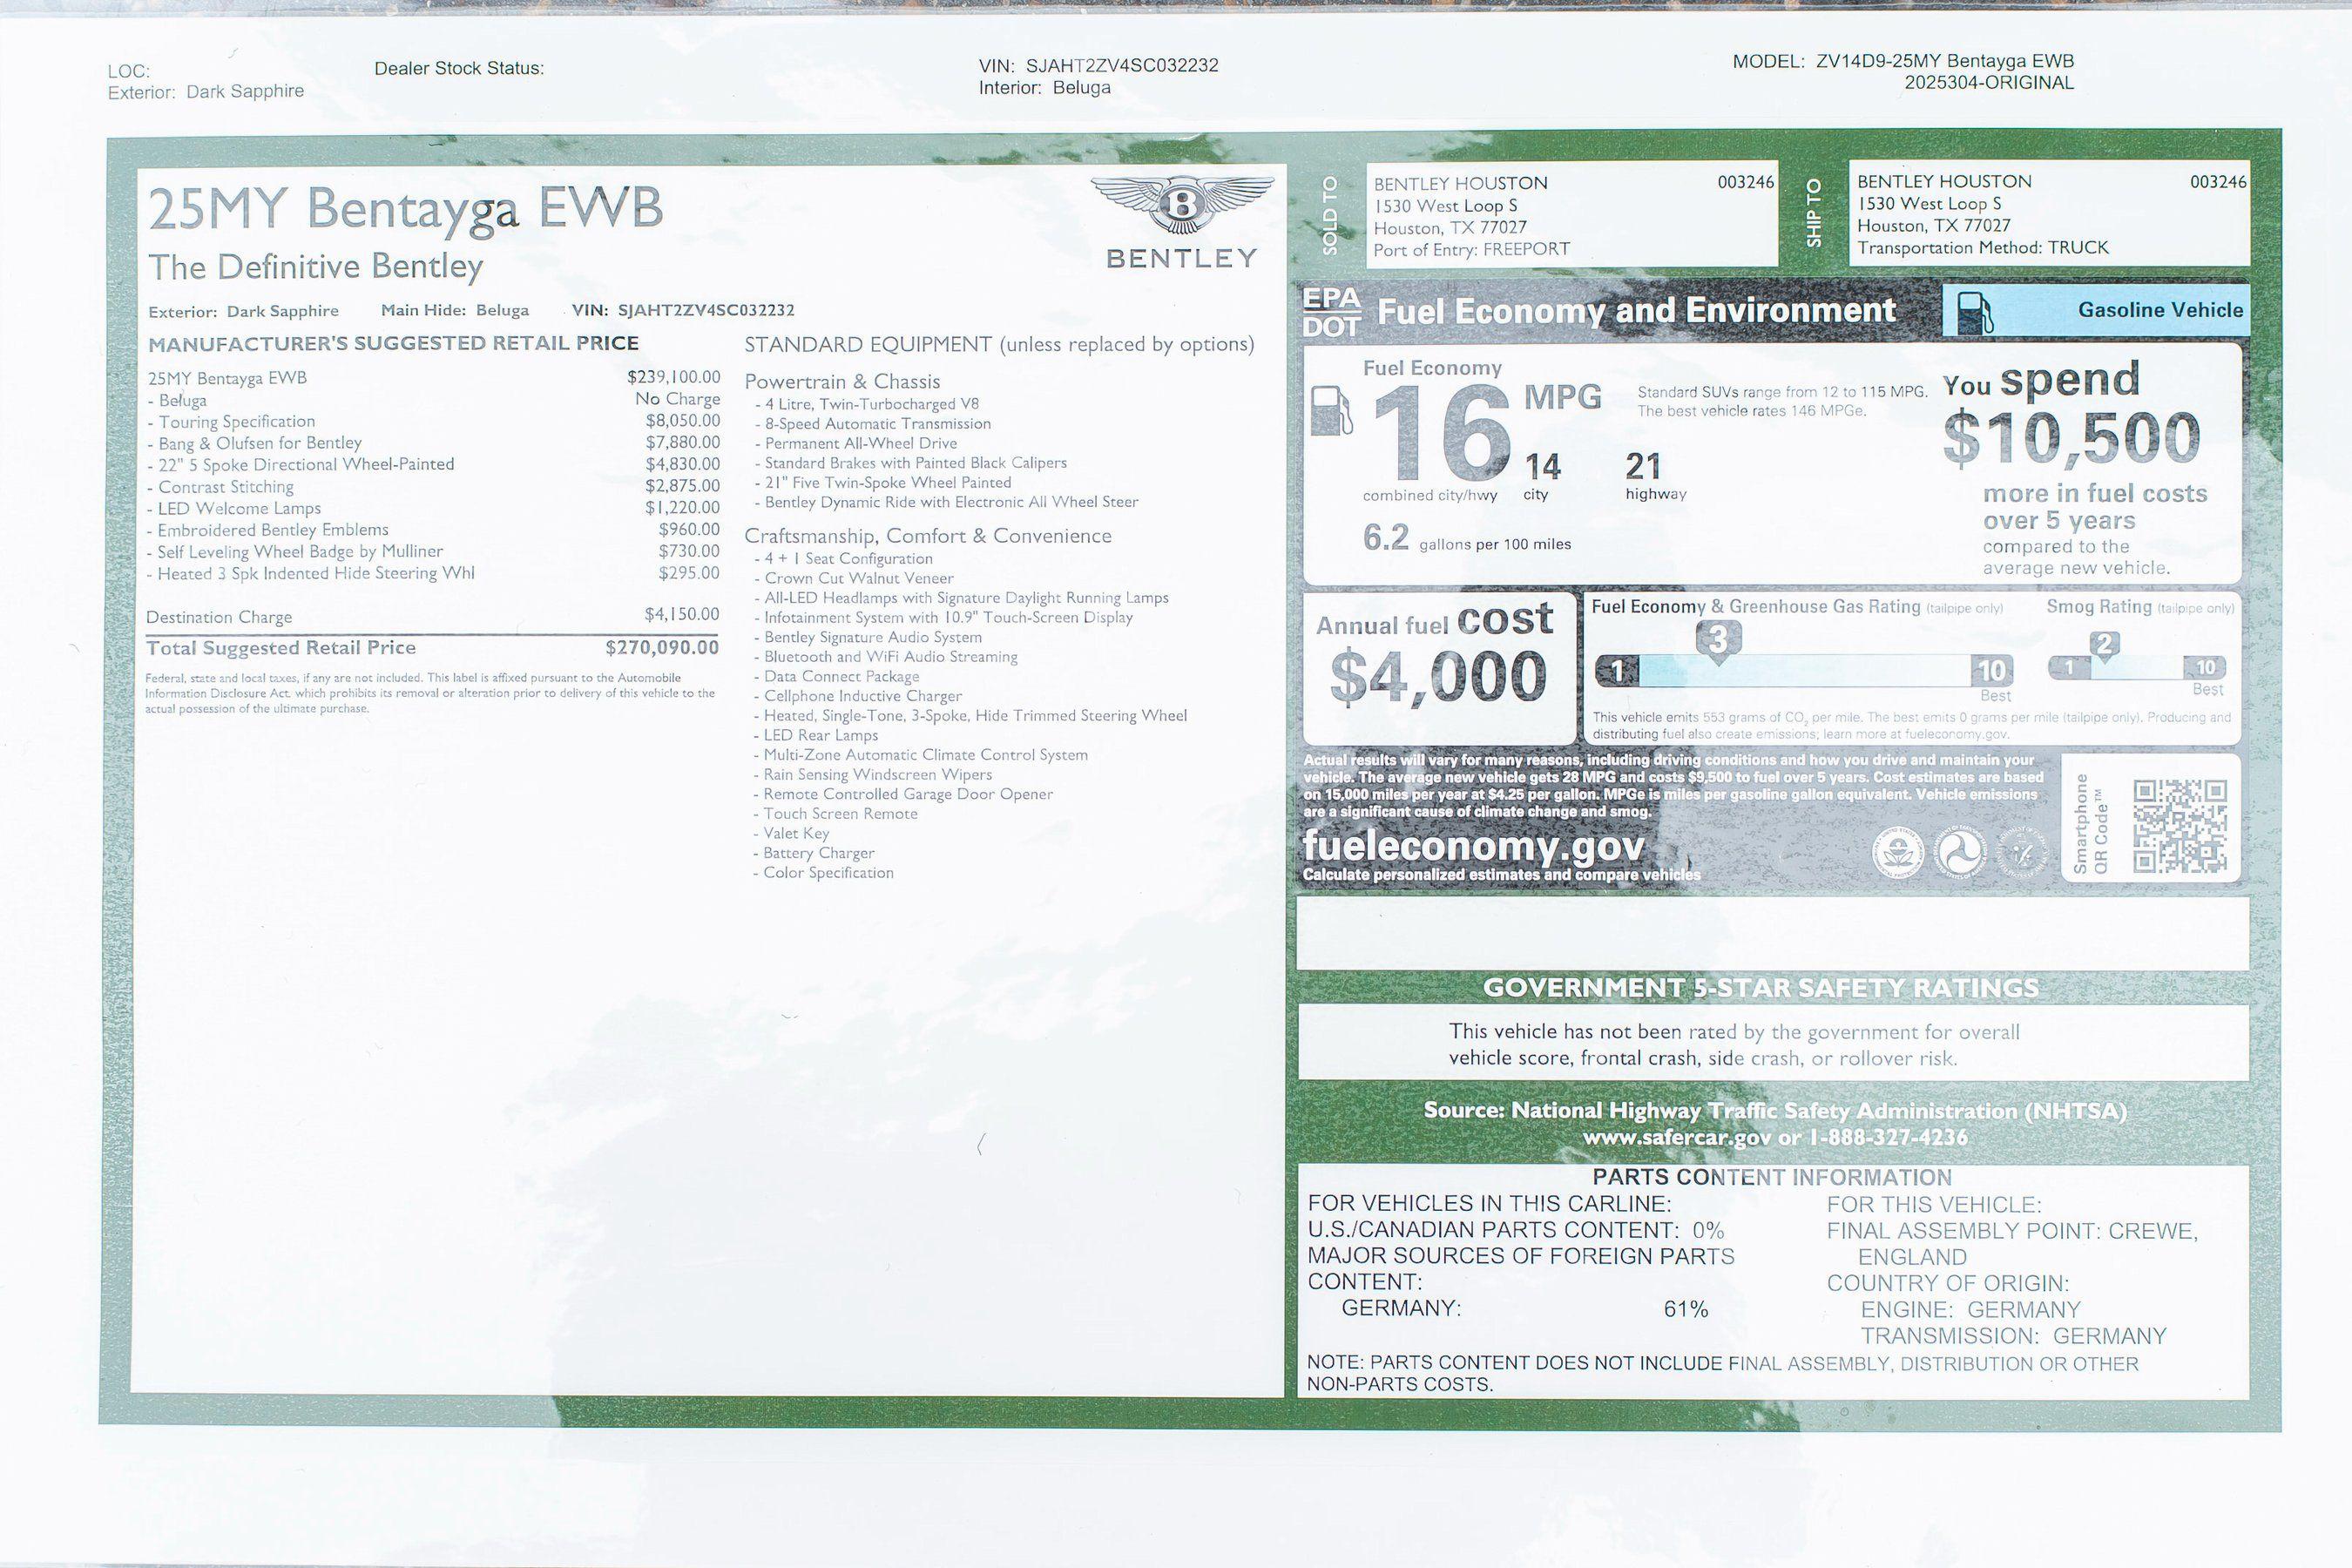2352x1568 pixels.
Task: Click the Gasoline Vehicle label
Action: tap(2160, 310)
